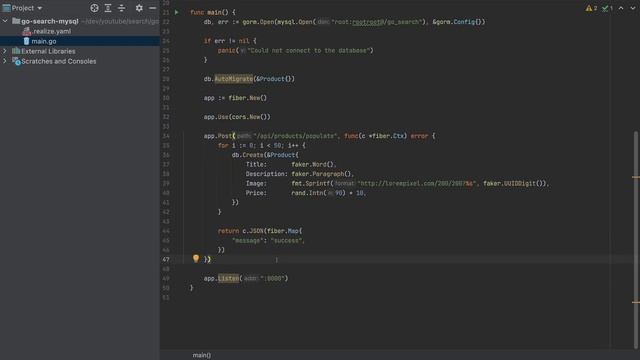Click faker.Word() in Title field
This screenshot has width=640, height=360.
coord(313,164)
